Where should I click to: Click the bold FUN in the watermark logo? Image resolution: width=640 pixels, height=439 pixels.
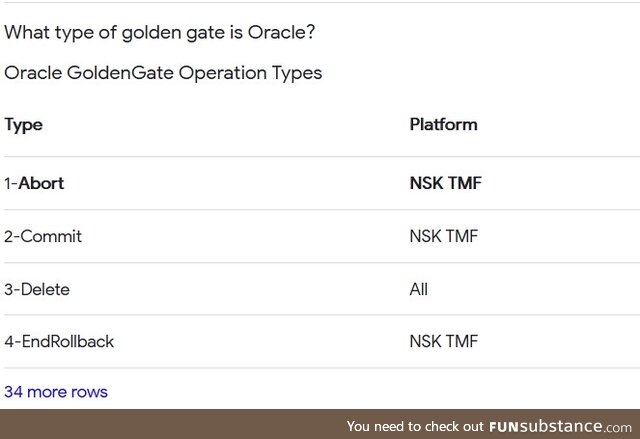click(x=504, y=427)
